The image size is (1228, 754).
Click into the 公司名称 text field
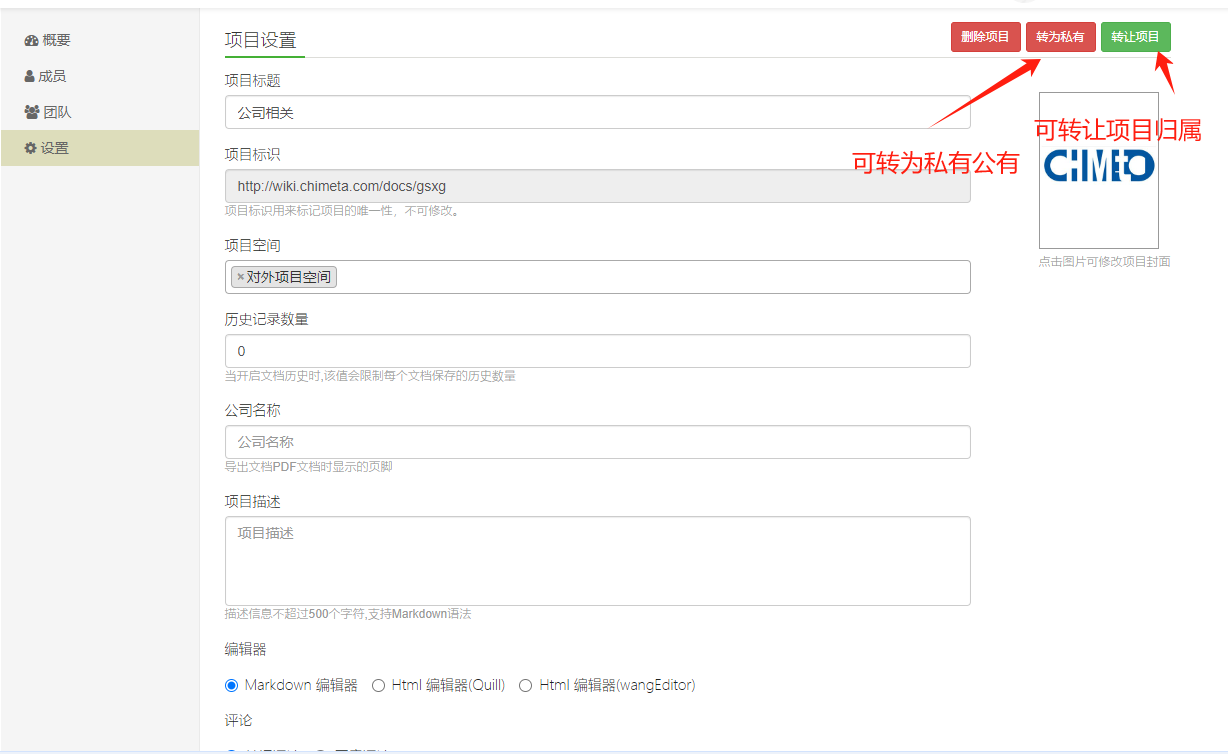(x=597, y=442)
